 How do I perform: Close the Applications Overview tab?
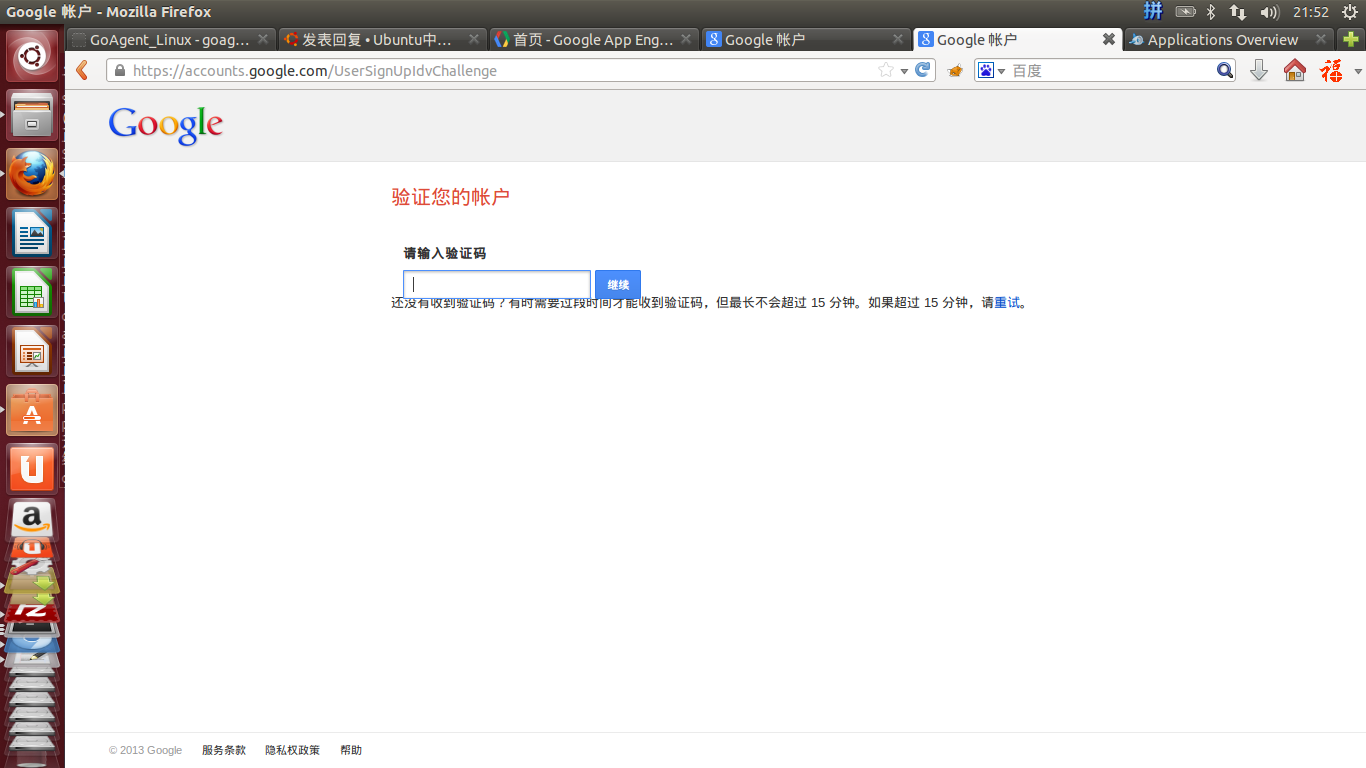[1322, 39]
